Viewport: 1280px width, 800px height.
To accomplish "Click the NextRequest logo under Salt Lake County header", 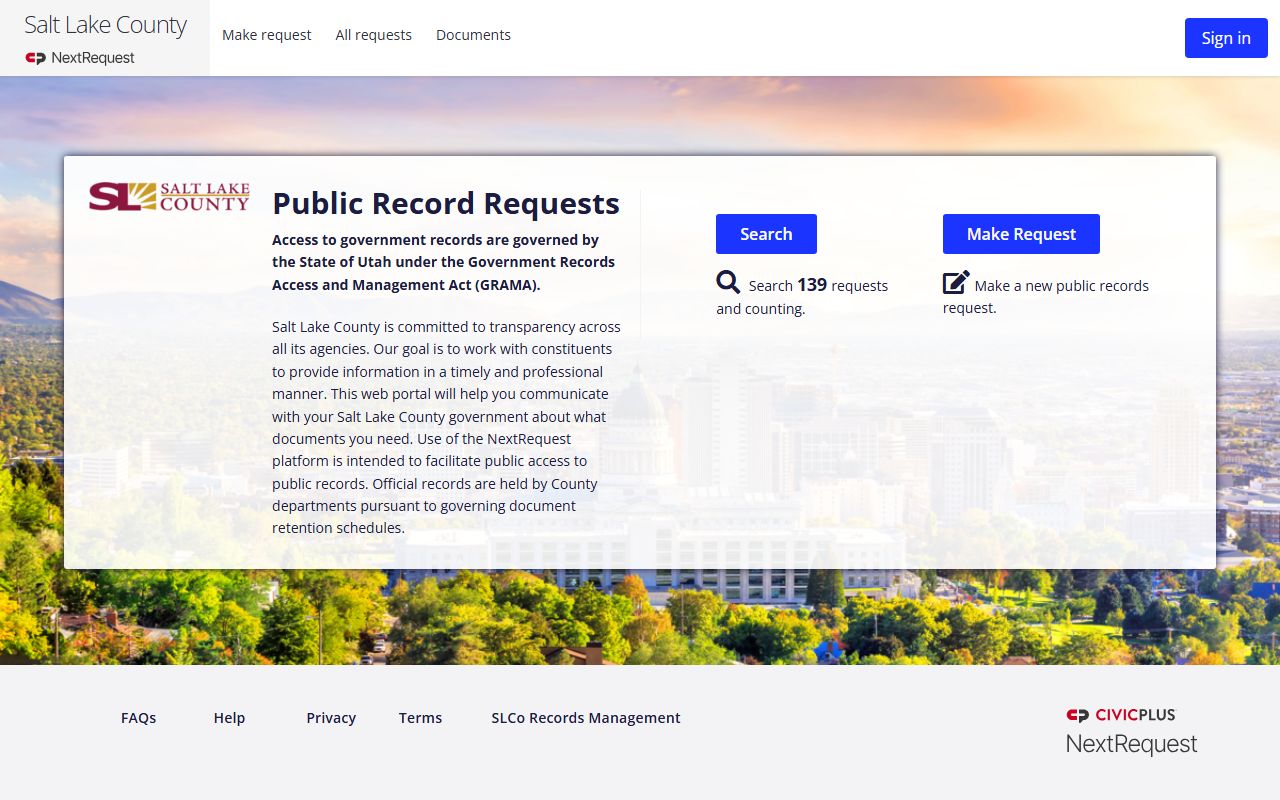I will 80,58.
